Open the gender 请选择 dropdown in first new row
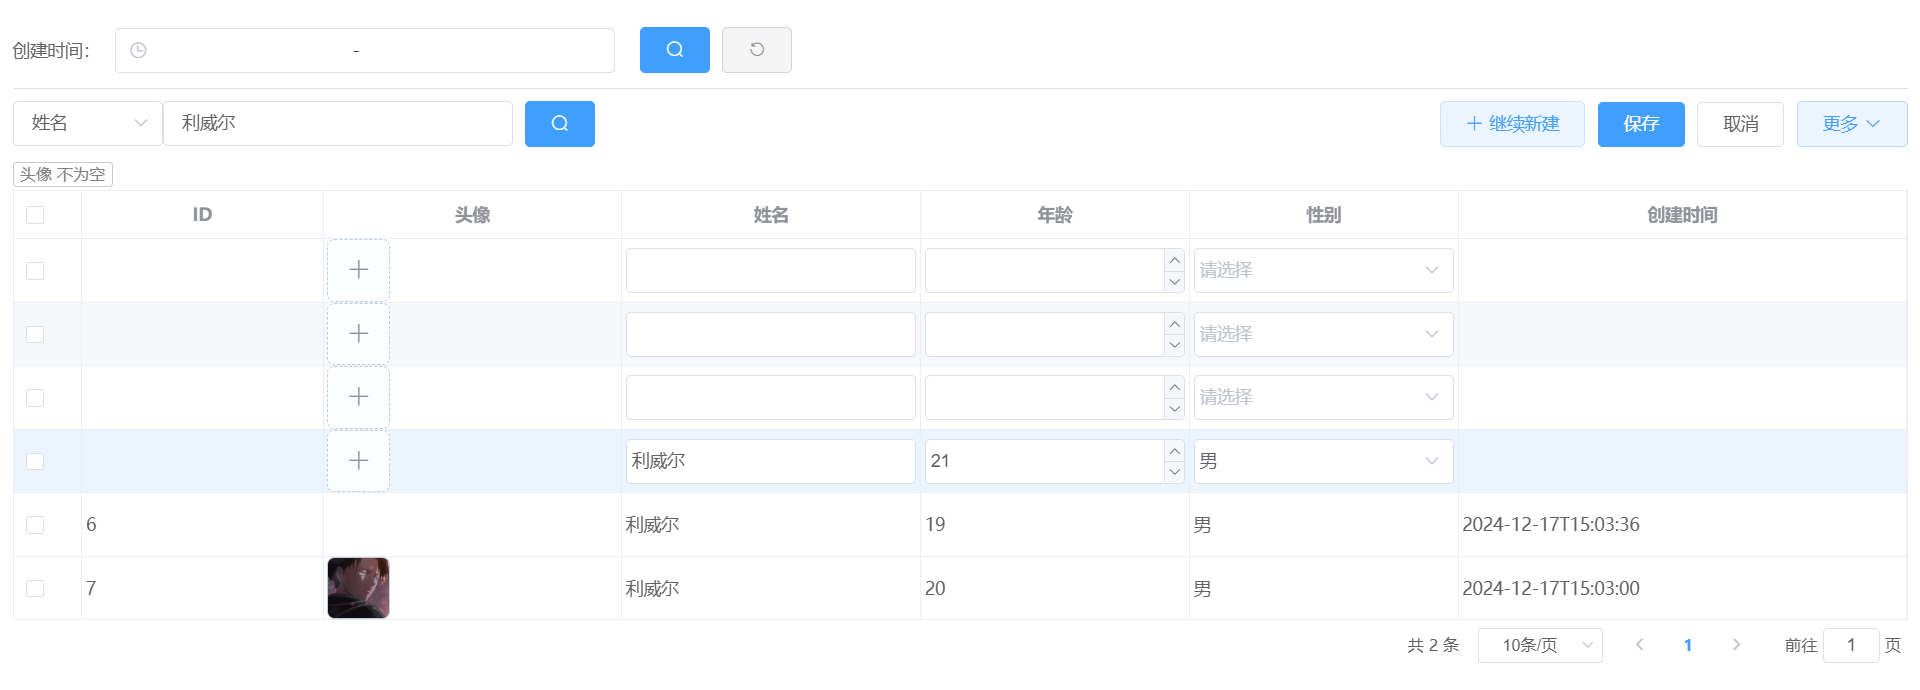Screen dimensions: 1920x690 tap(1323, 270)
